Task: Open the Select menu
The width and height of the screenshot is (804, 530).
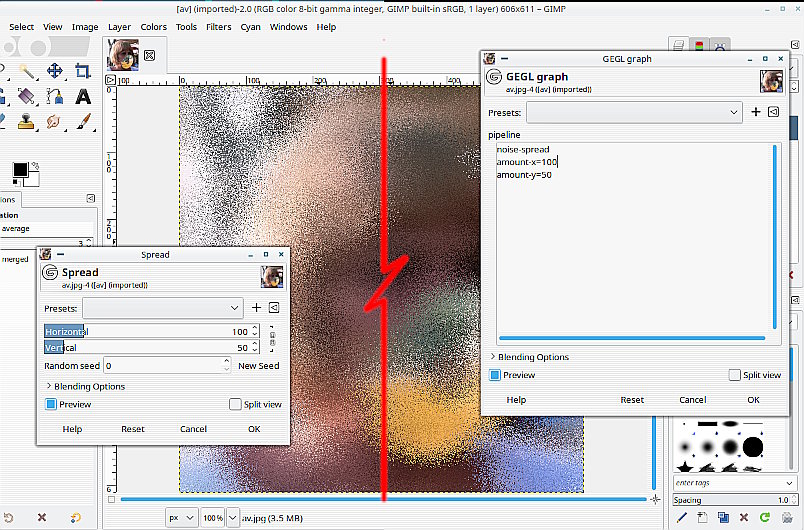Action: pyautogui.click(x=21, y=27)
